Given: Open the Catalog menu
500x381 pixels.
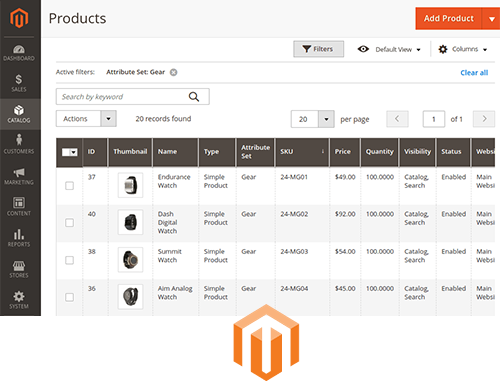Looking at the screenshot, I should 19,114.
